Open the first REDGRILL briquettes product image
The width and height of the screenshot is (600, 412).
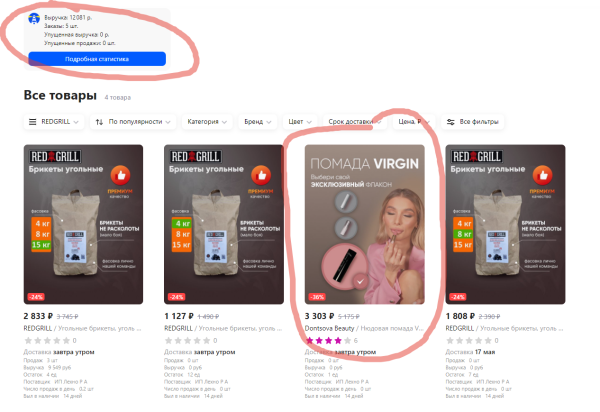click(x=83, y=225)
